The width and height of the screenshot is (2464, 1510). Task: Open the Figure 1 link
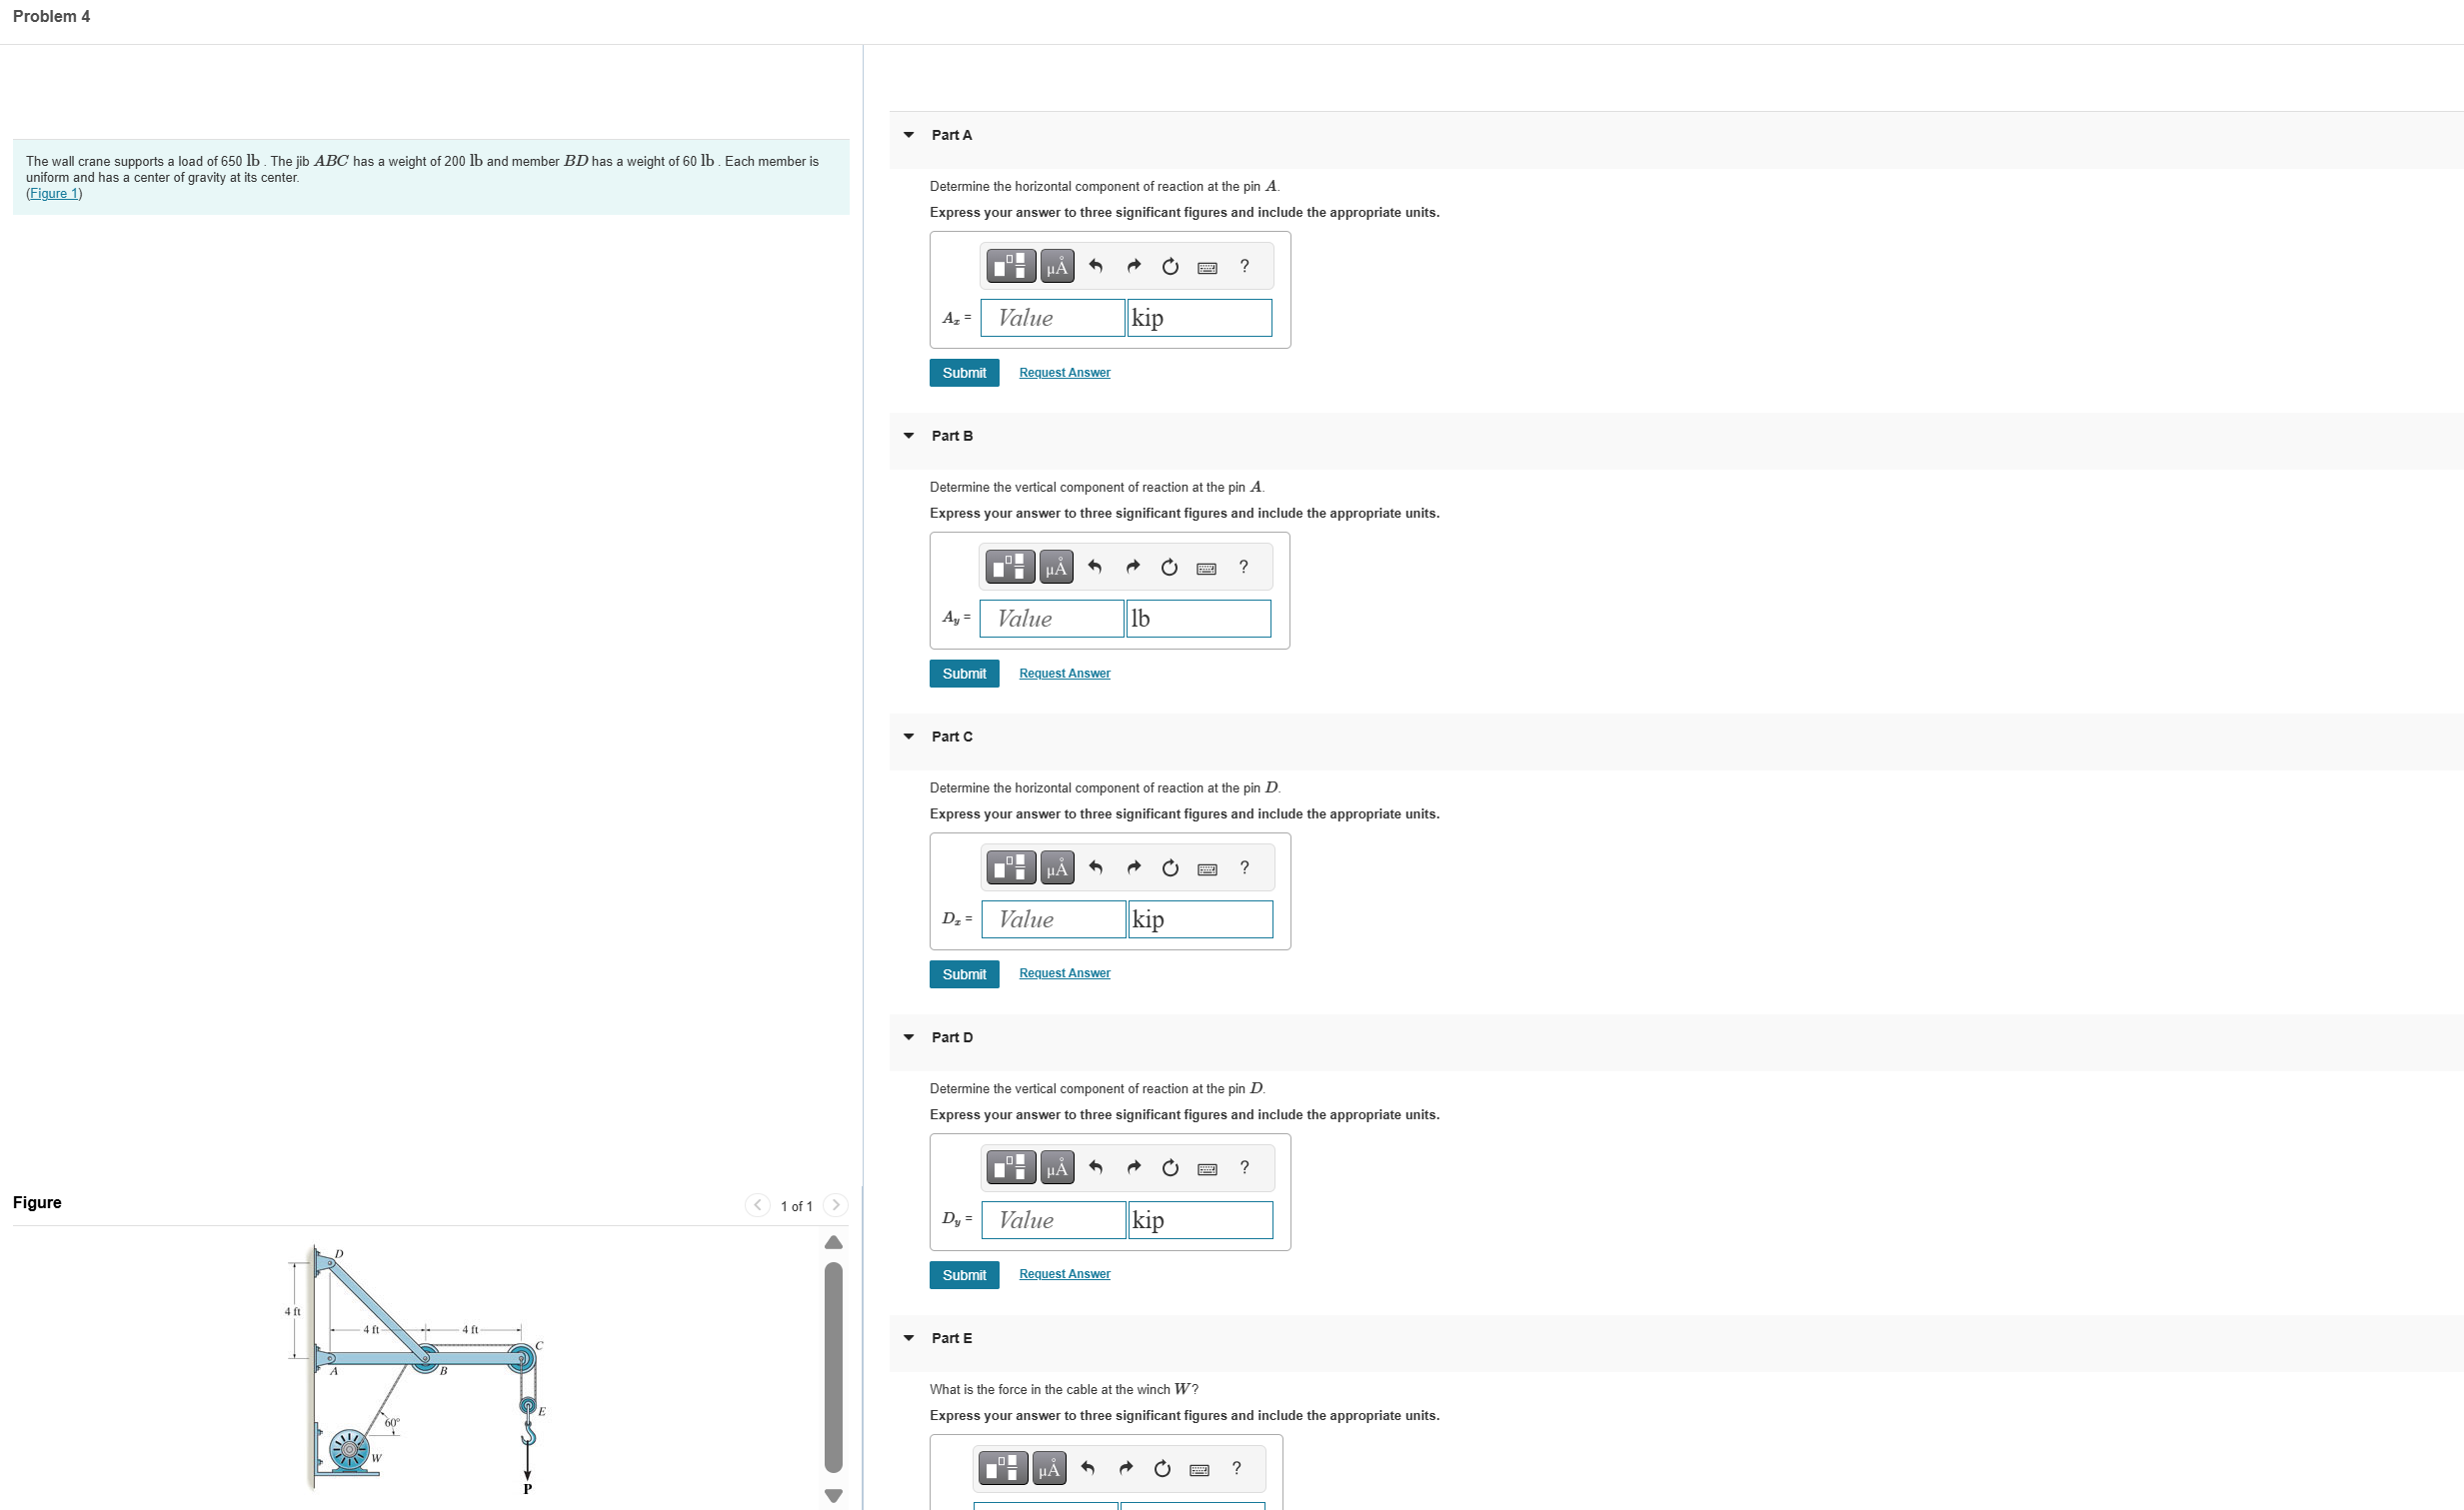click(54, 194)
